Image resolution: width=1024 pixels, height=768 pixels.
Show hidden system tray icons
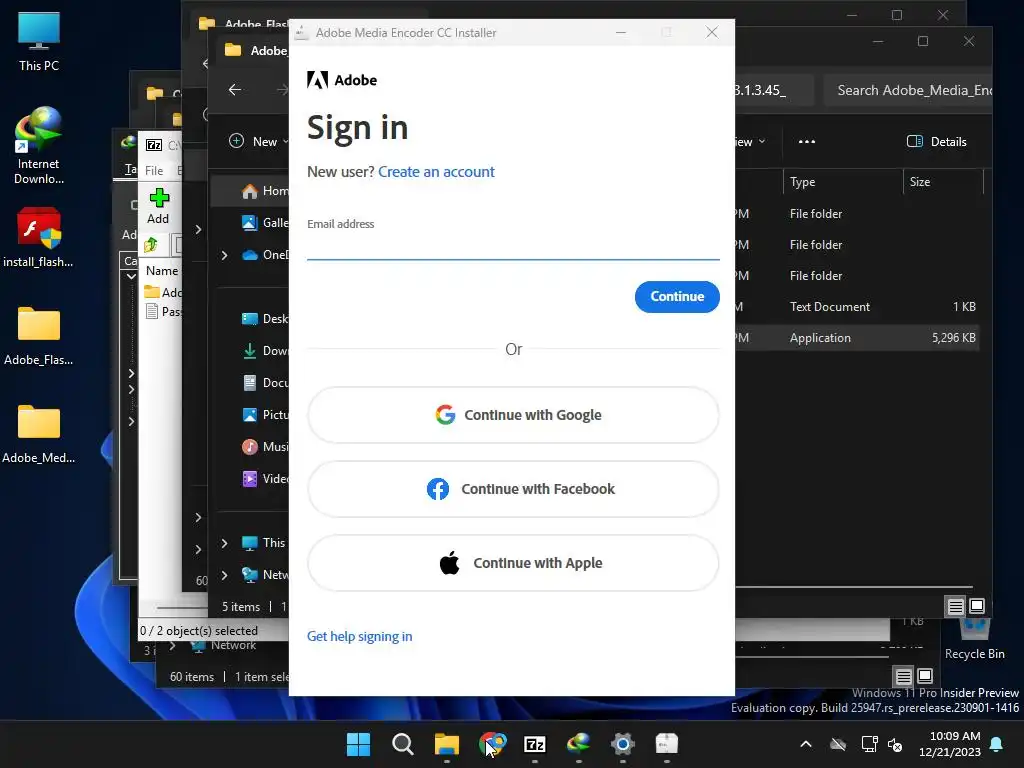(x=806, y=744)
